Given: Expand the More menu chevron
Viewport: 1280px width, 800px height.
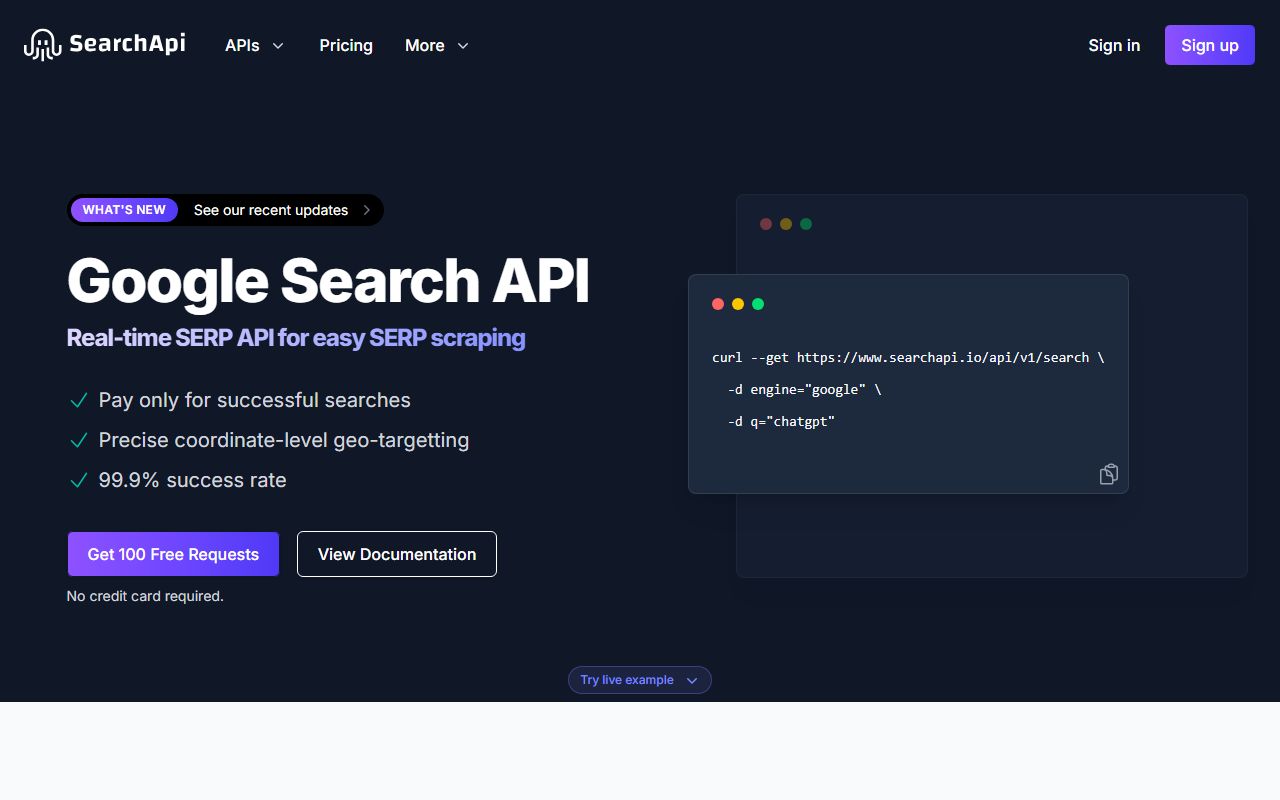Looking at the screenshot, I should point(463,46).
